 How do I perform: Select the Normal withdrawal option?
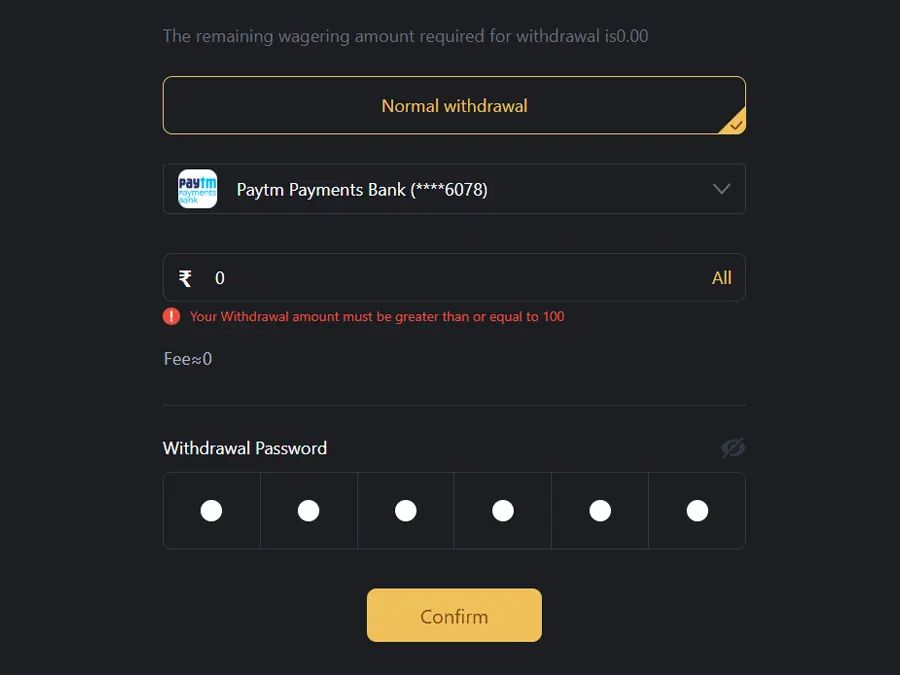coord(454,105)
